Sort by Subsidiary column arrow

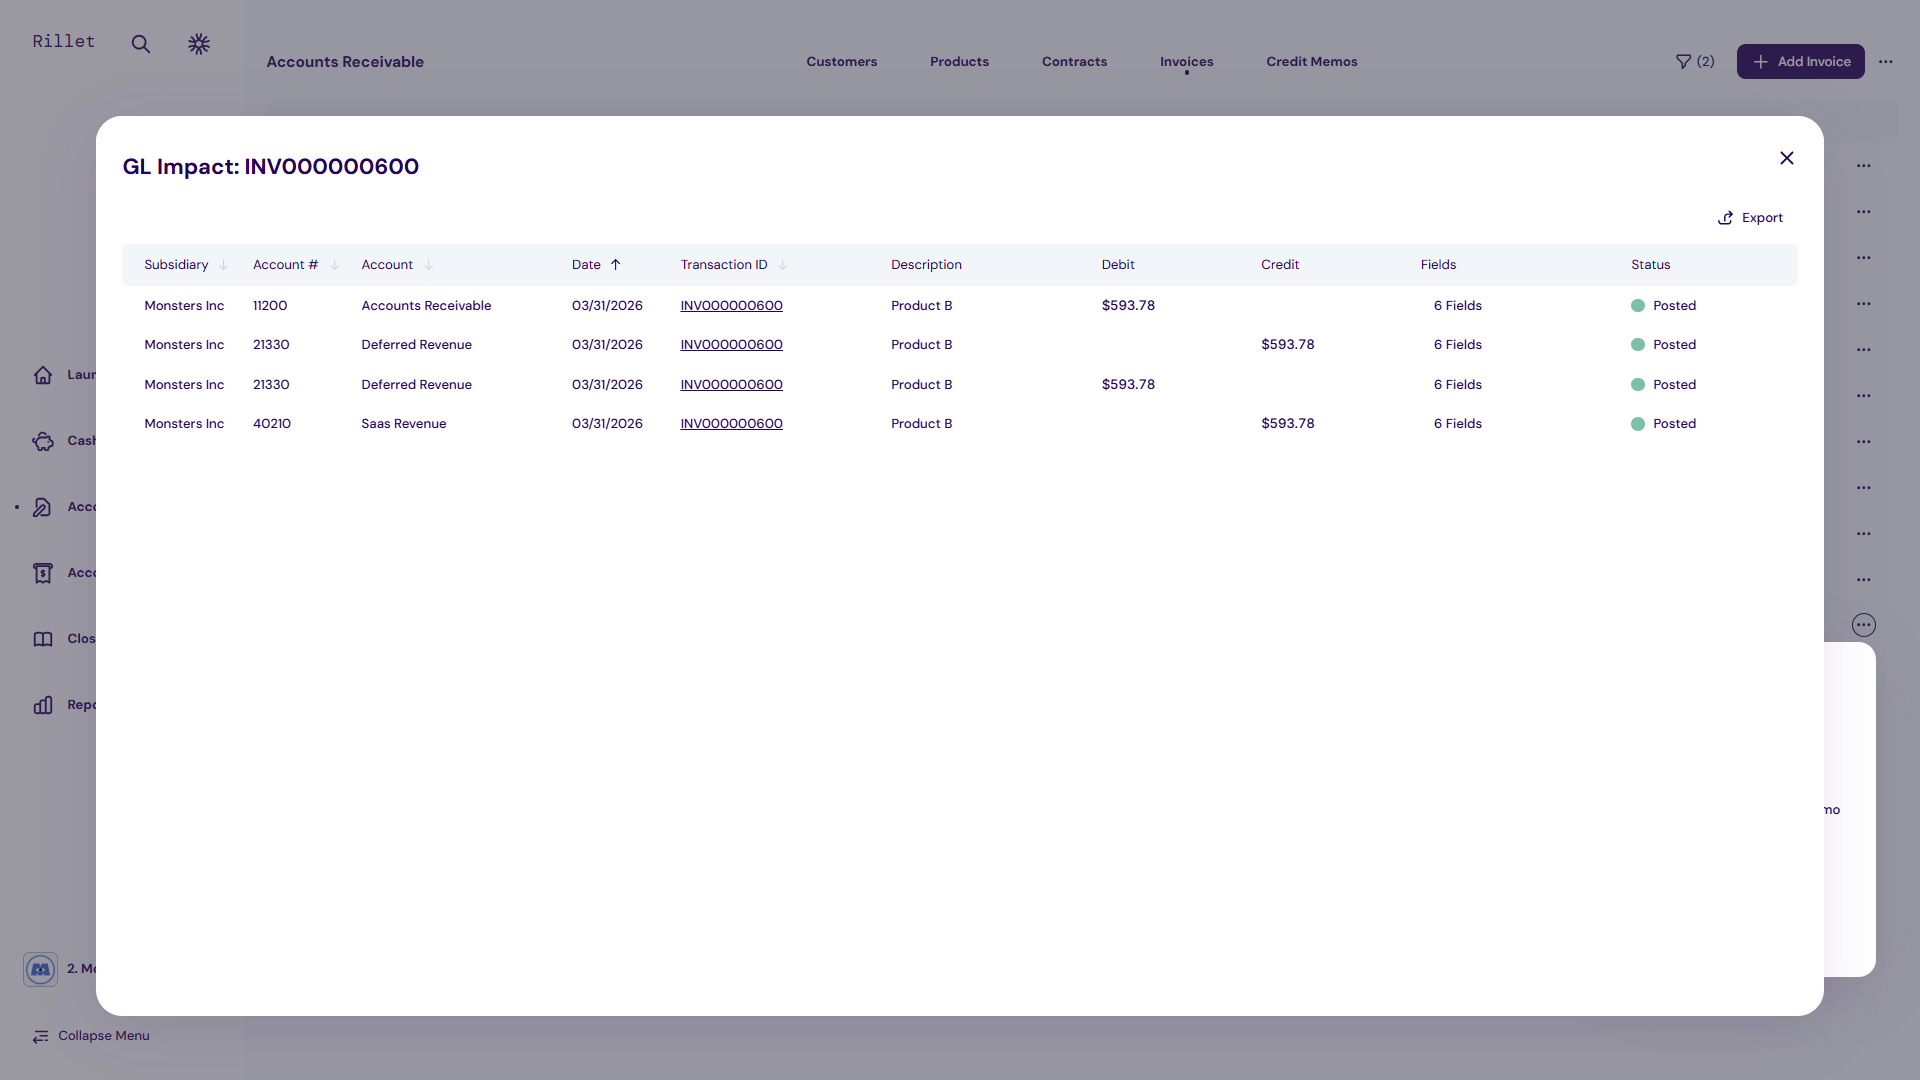224,265
